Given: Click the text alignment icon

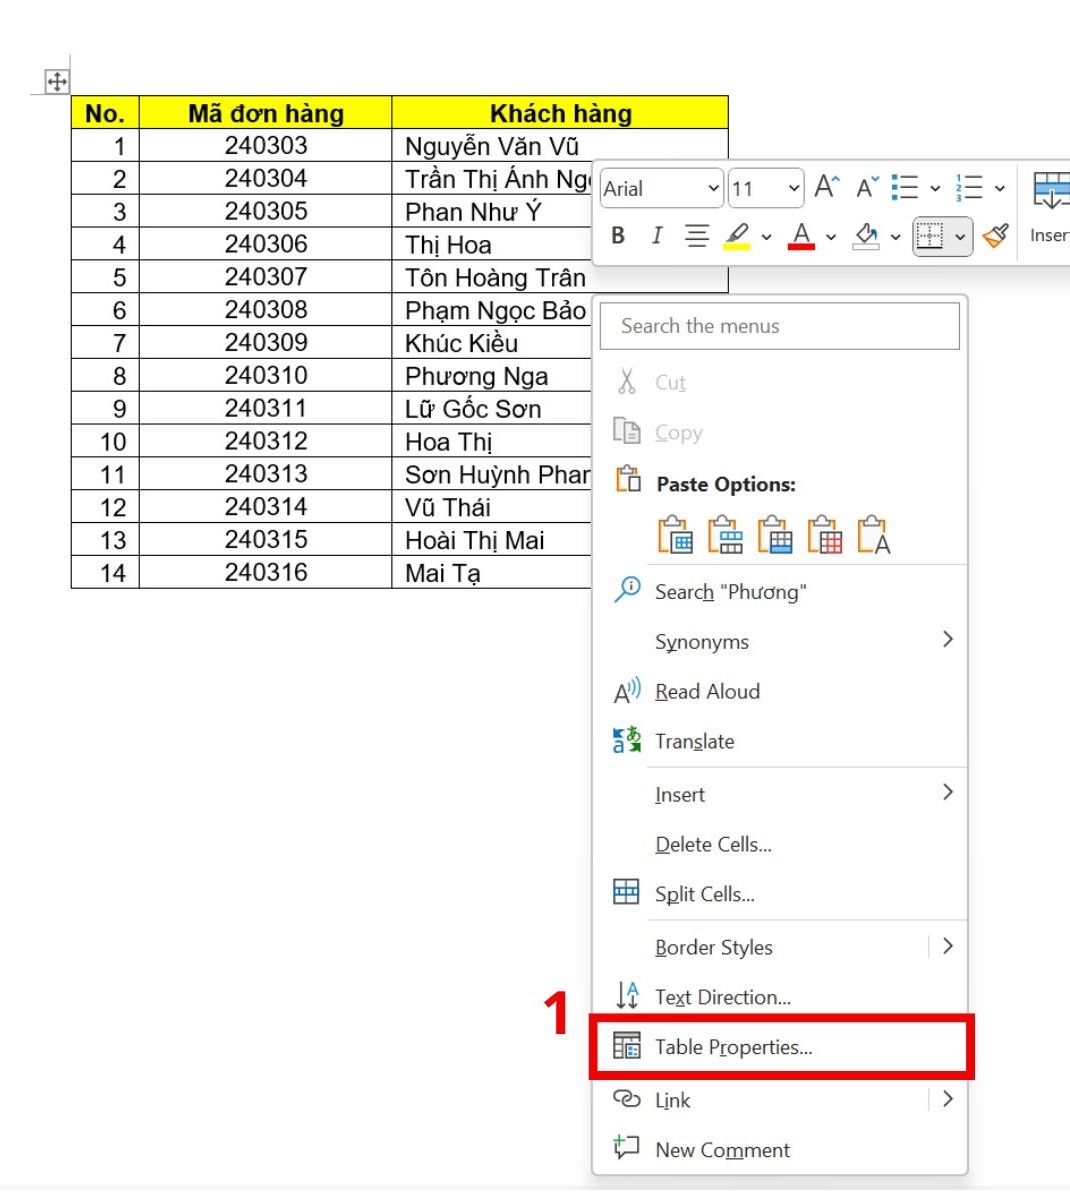Looking at the screenshot, I should click(x=696, y=236).
